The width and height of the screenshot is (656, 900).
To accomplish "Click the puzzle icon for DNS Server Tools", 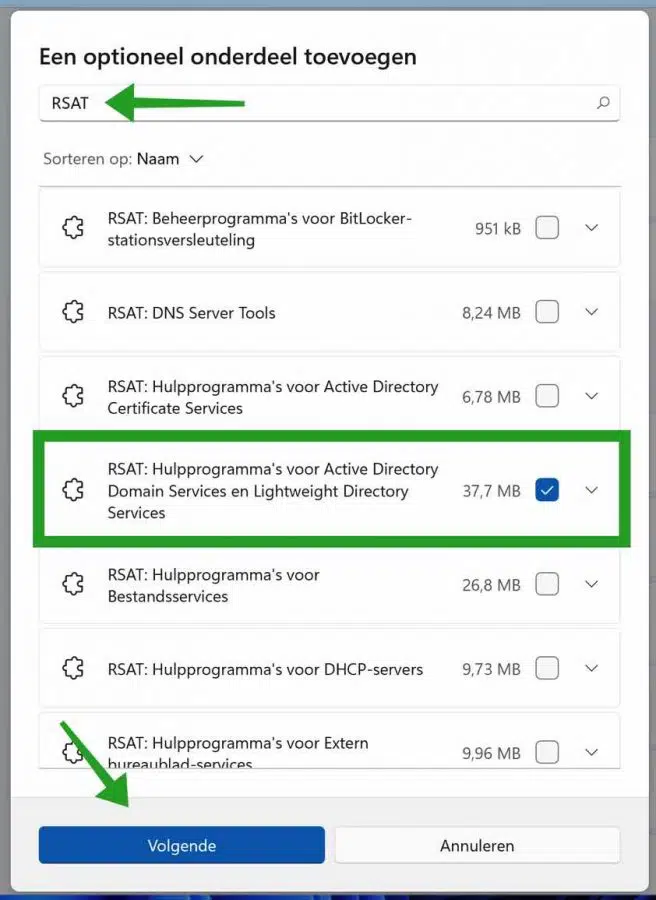I will [73, 312].
